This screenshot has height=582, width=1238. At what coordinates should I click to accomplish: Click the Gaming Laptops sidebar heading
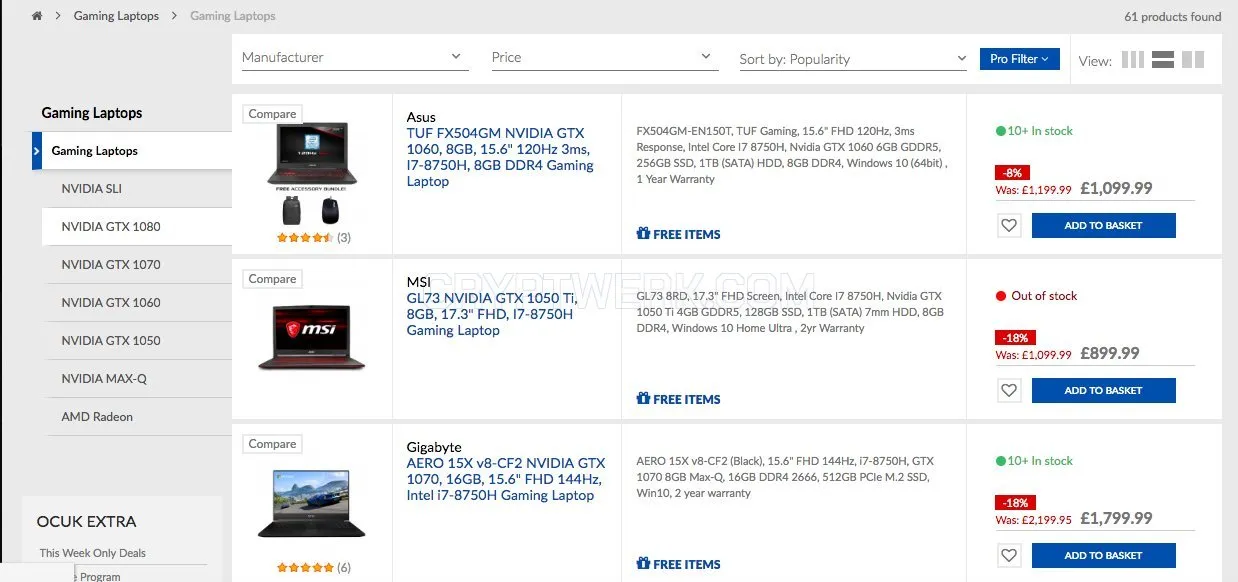[92, 113]
